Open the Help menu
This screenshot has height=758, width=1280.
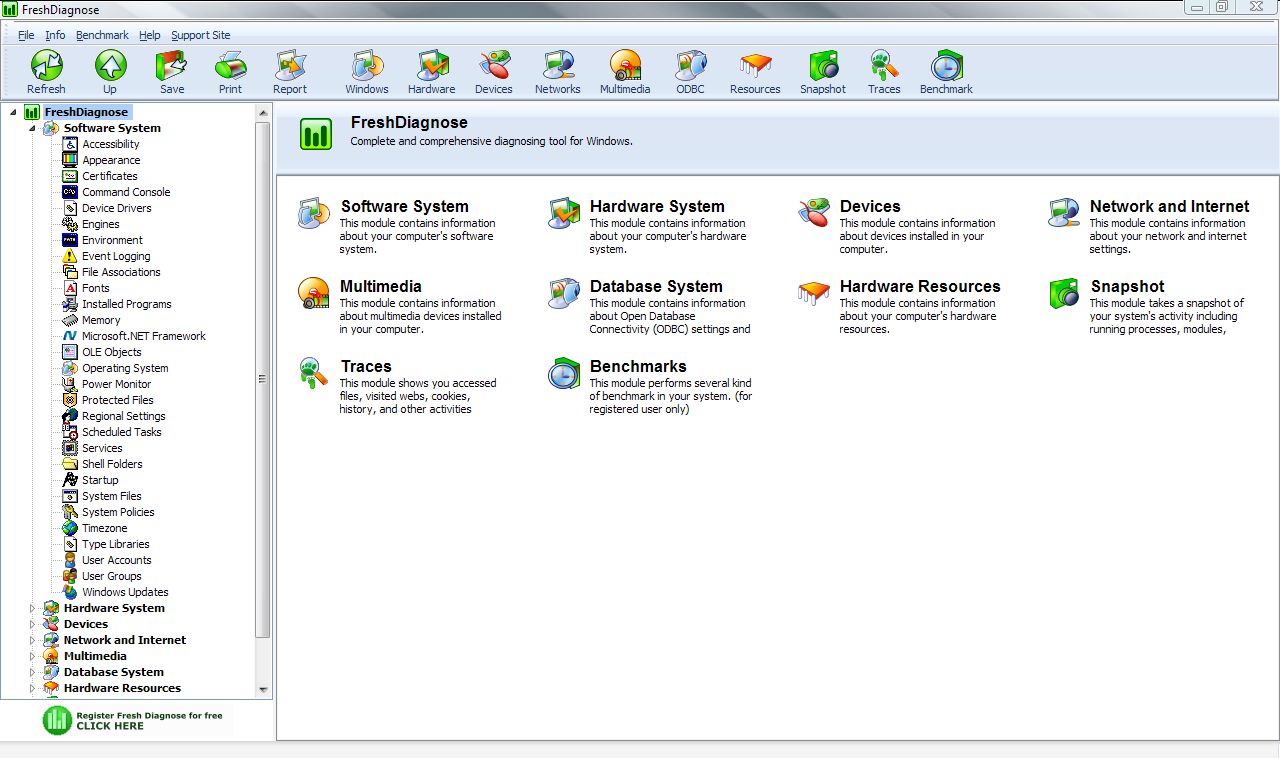(x=150, y=35)
